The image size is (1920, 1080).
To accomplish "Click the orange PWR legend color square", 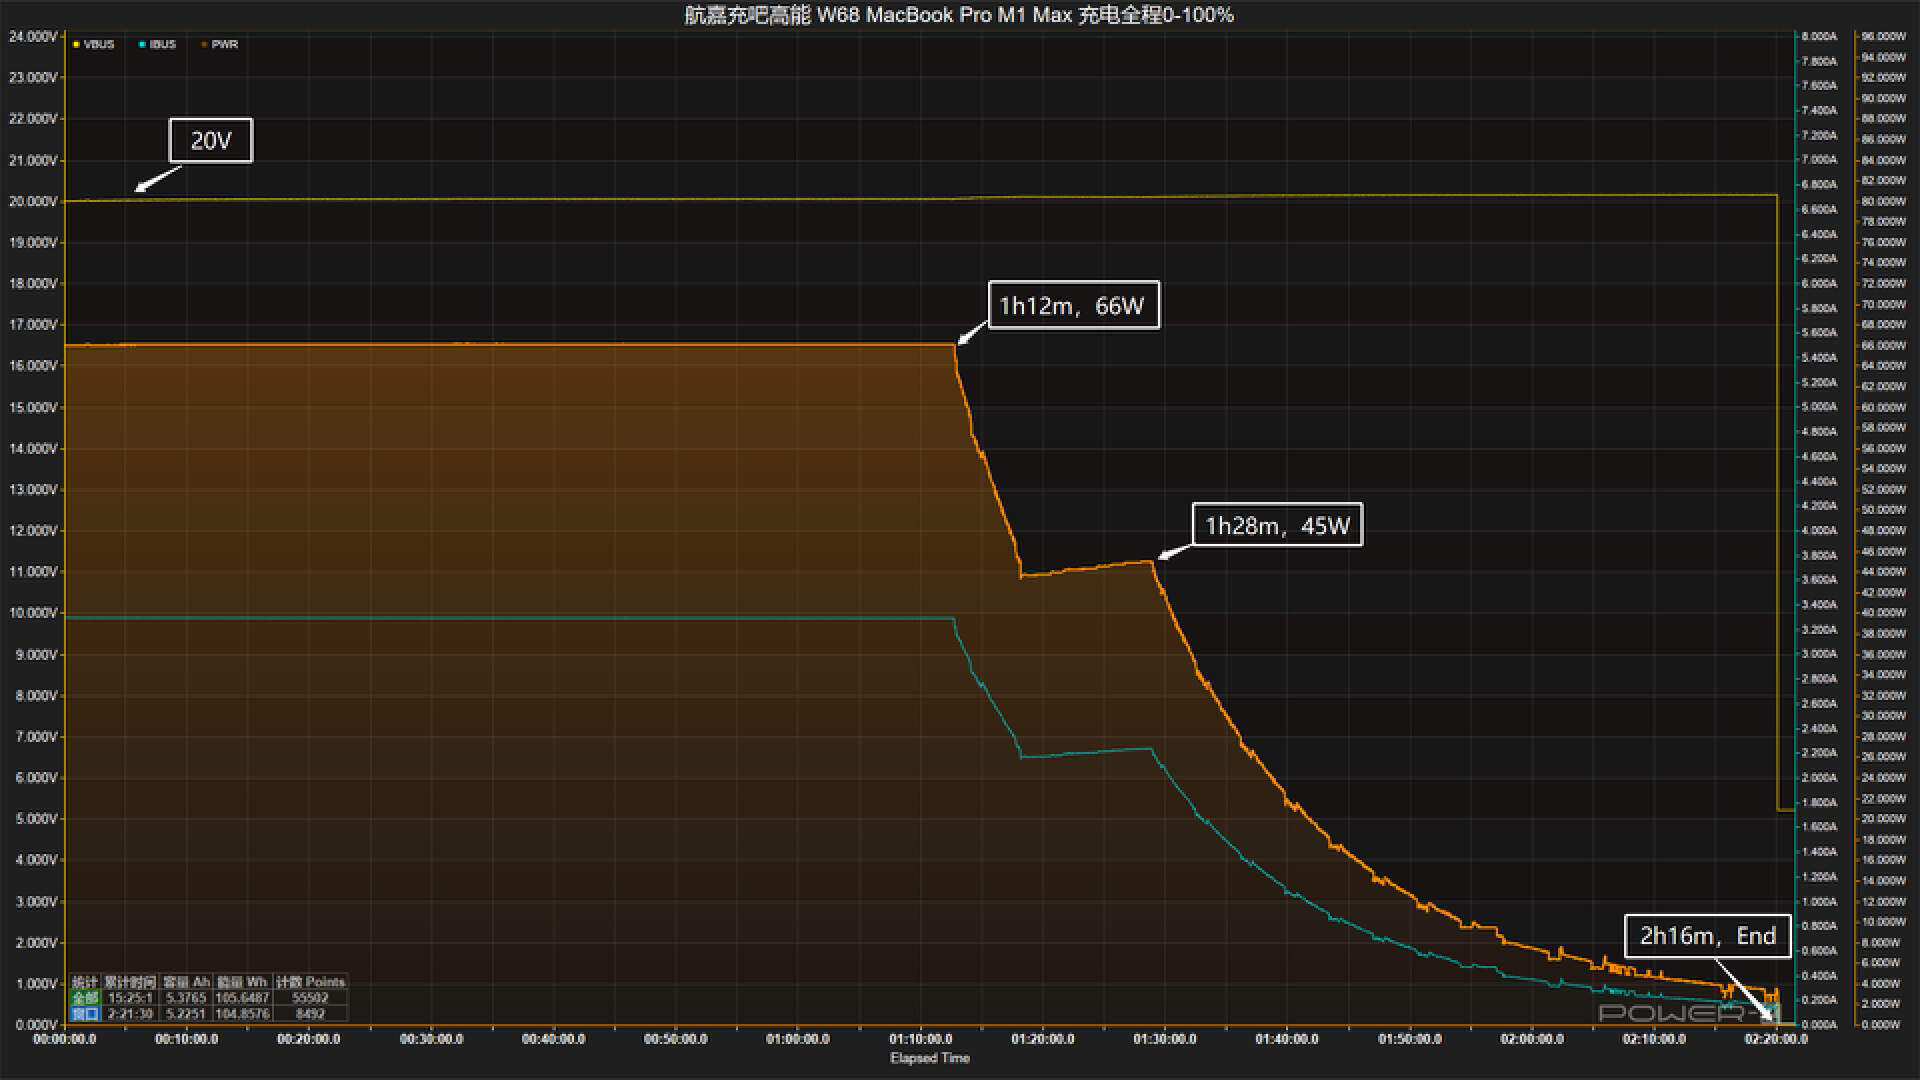I will pos(204,44).
